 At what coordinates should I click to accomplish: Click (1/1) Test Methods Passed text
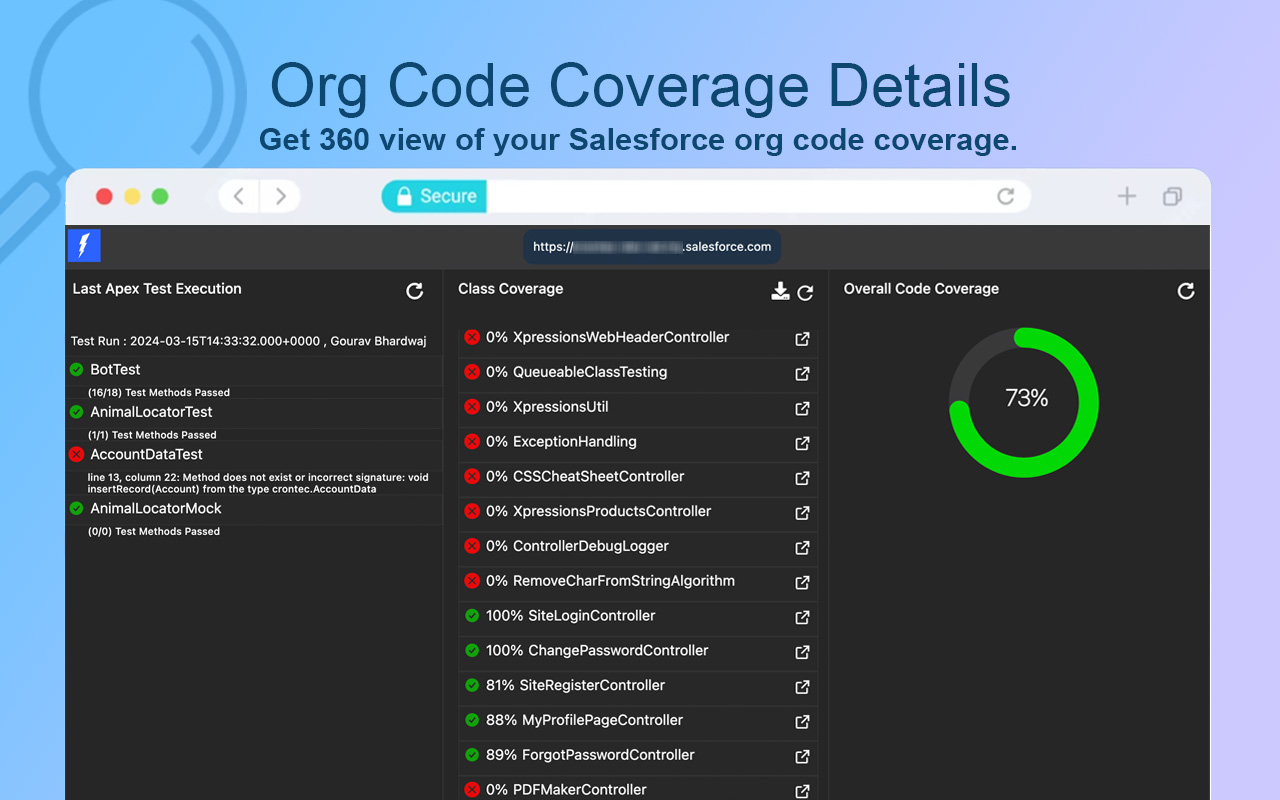152,435
